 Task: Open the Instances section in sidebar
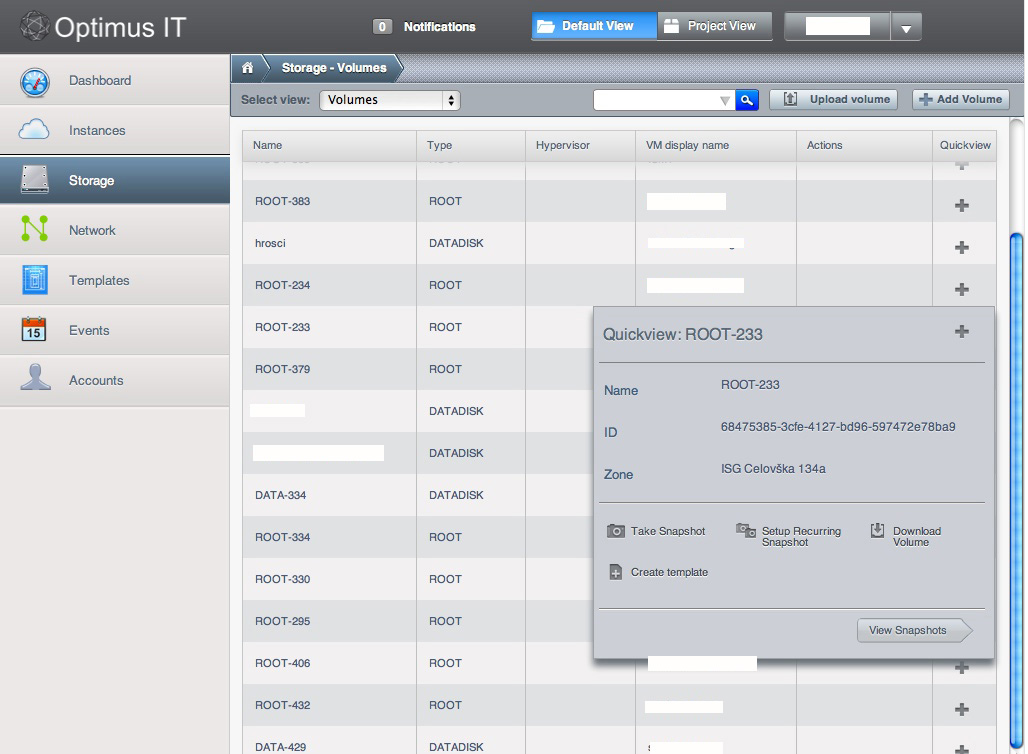click(97, 130)
